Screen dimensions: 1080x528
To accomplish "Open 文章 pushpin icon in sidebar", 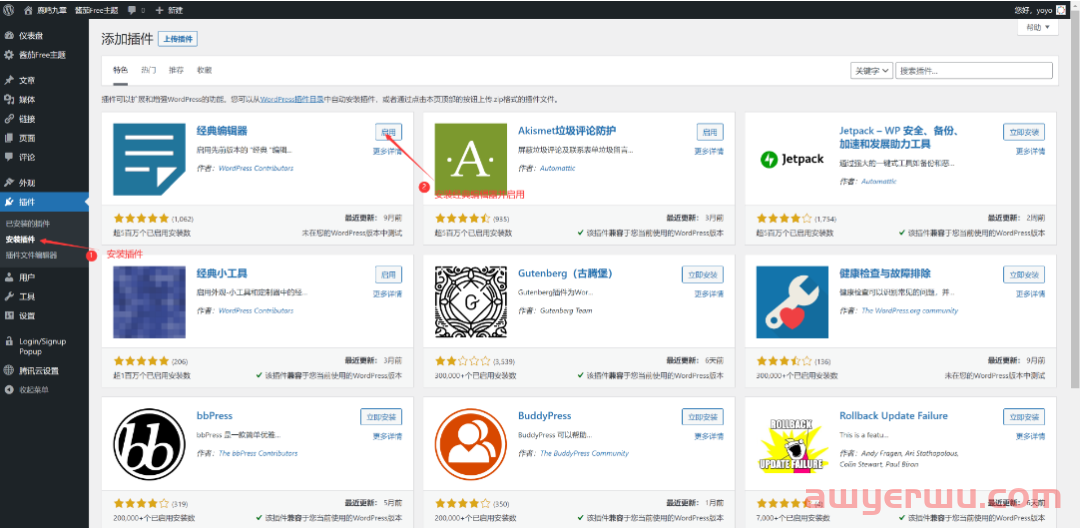I will [x=9, y=80].
